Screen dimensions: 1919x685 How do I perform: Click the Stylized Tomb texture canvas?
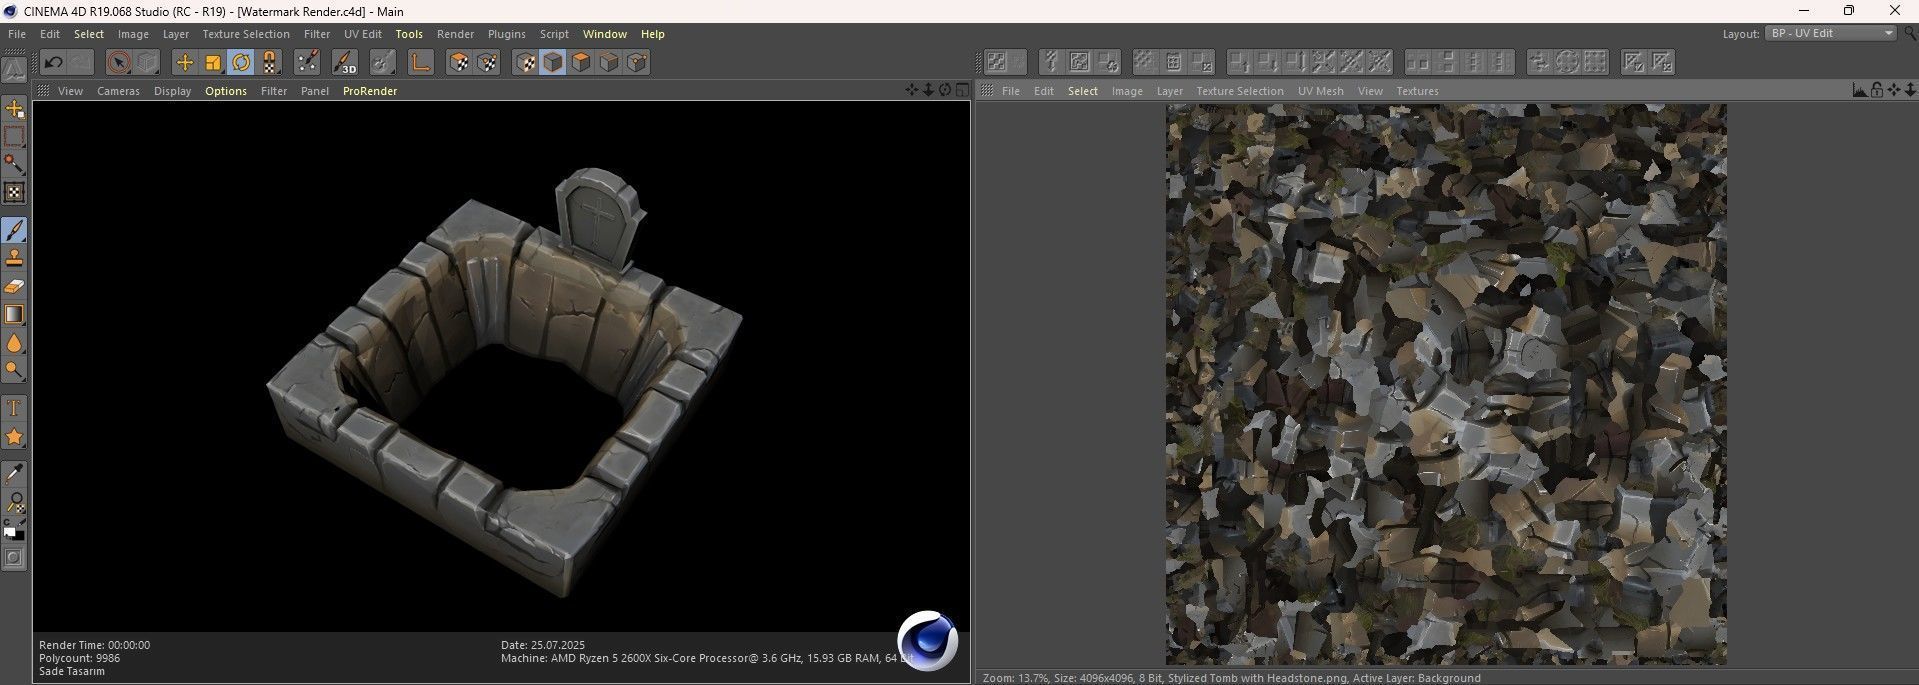[x=1446, y=384]
